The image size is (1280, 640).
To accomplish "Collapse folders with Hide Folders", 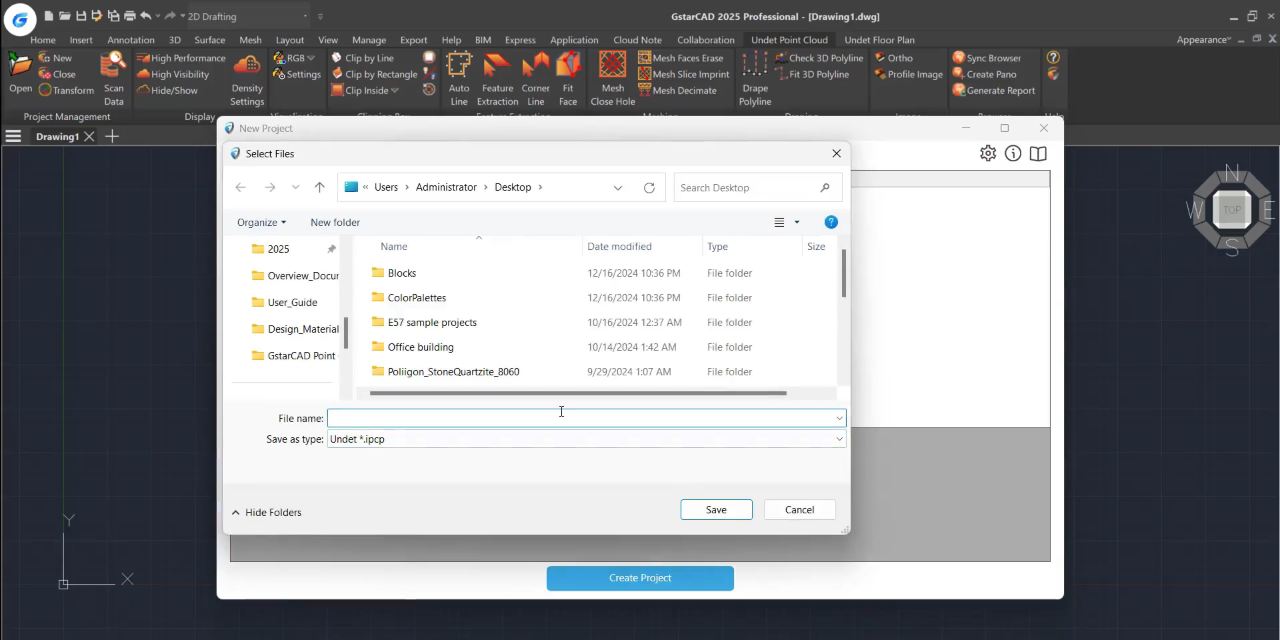I will click(266, 512).
